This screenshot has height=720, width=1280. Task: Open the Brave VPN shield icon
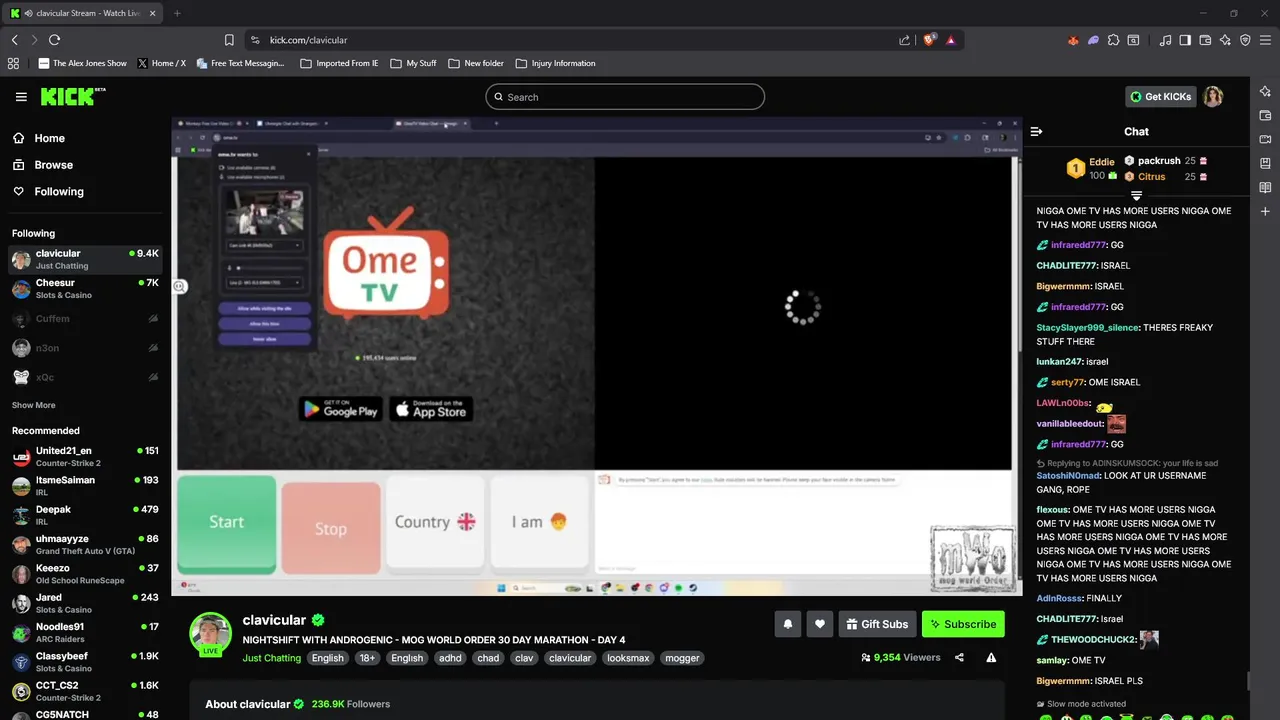[1245, 40]
